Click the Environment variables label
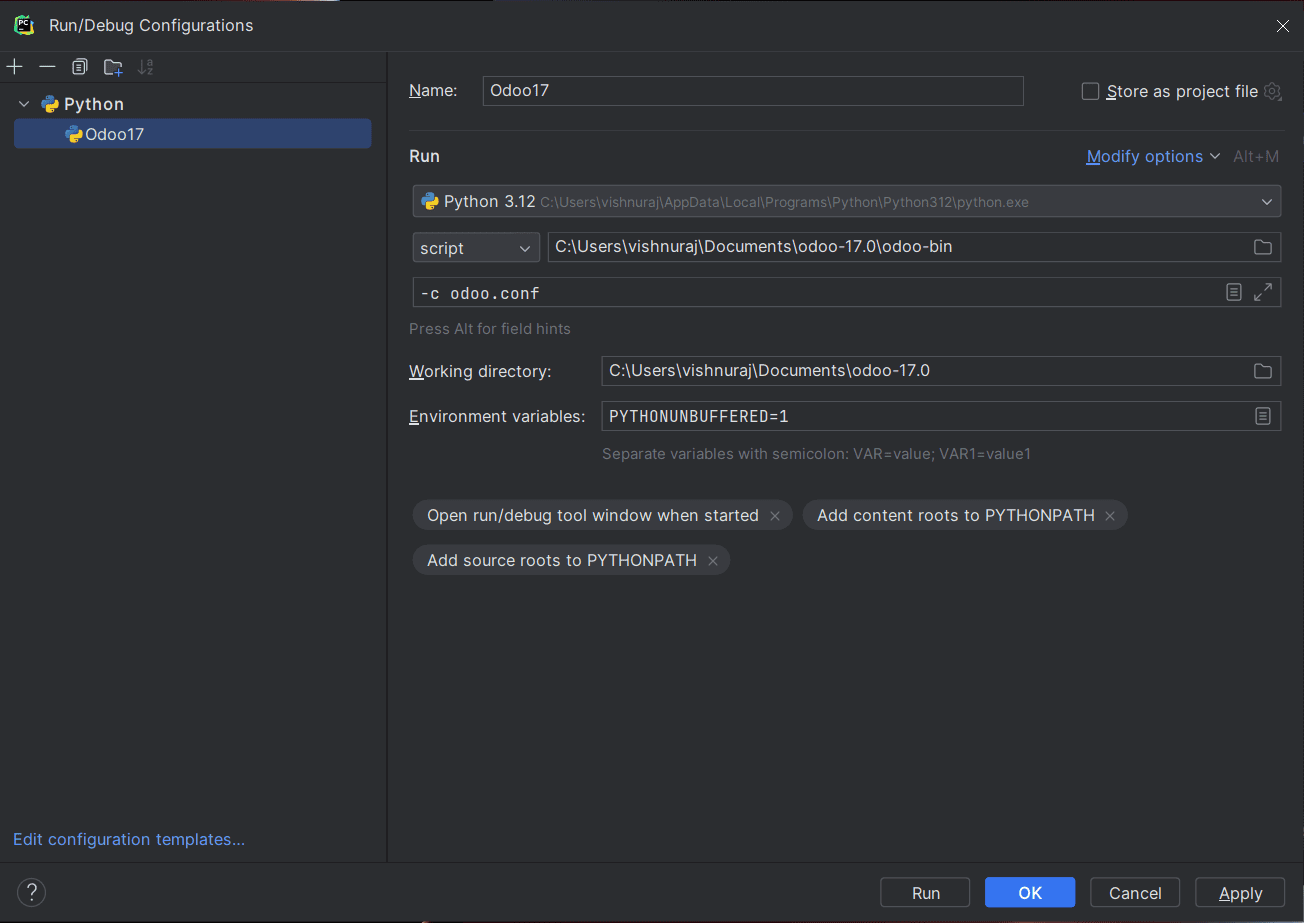 coord(497,416)
